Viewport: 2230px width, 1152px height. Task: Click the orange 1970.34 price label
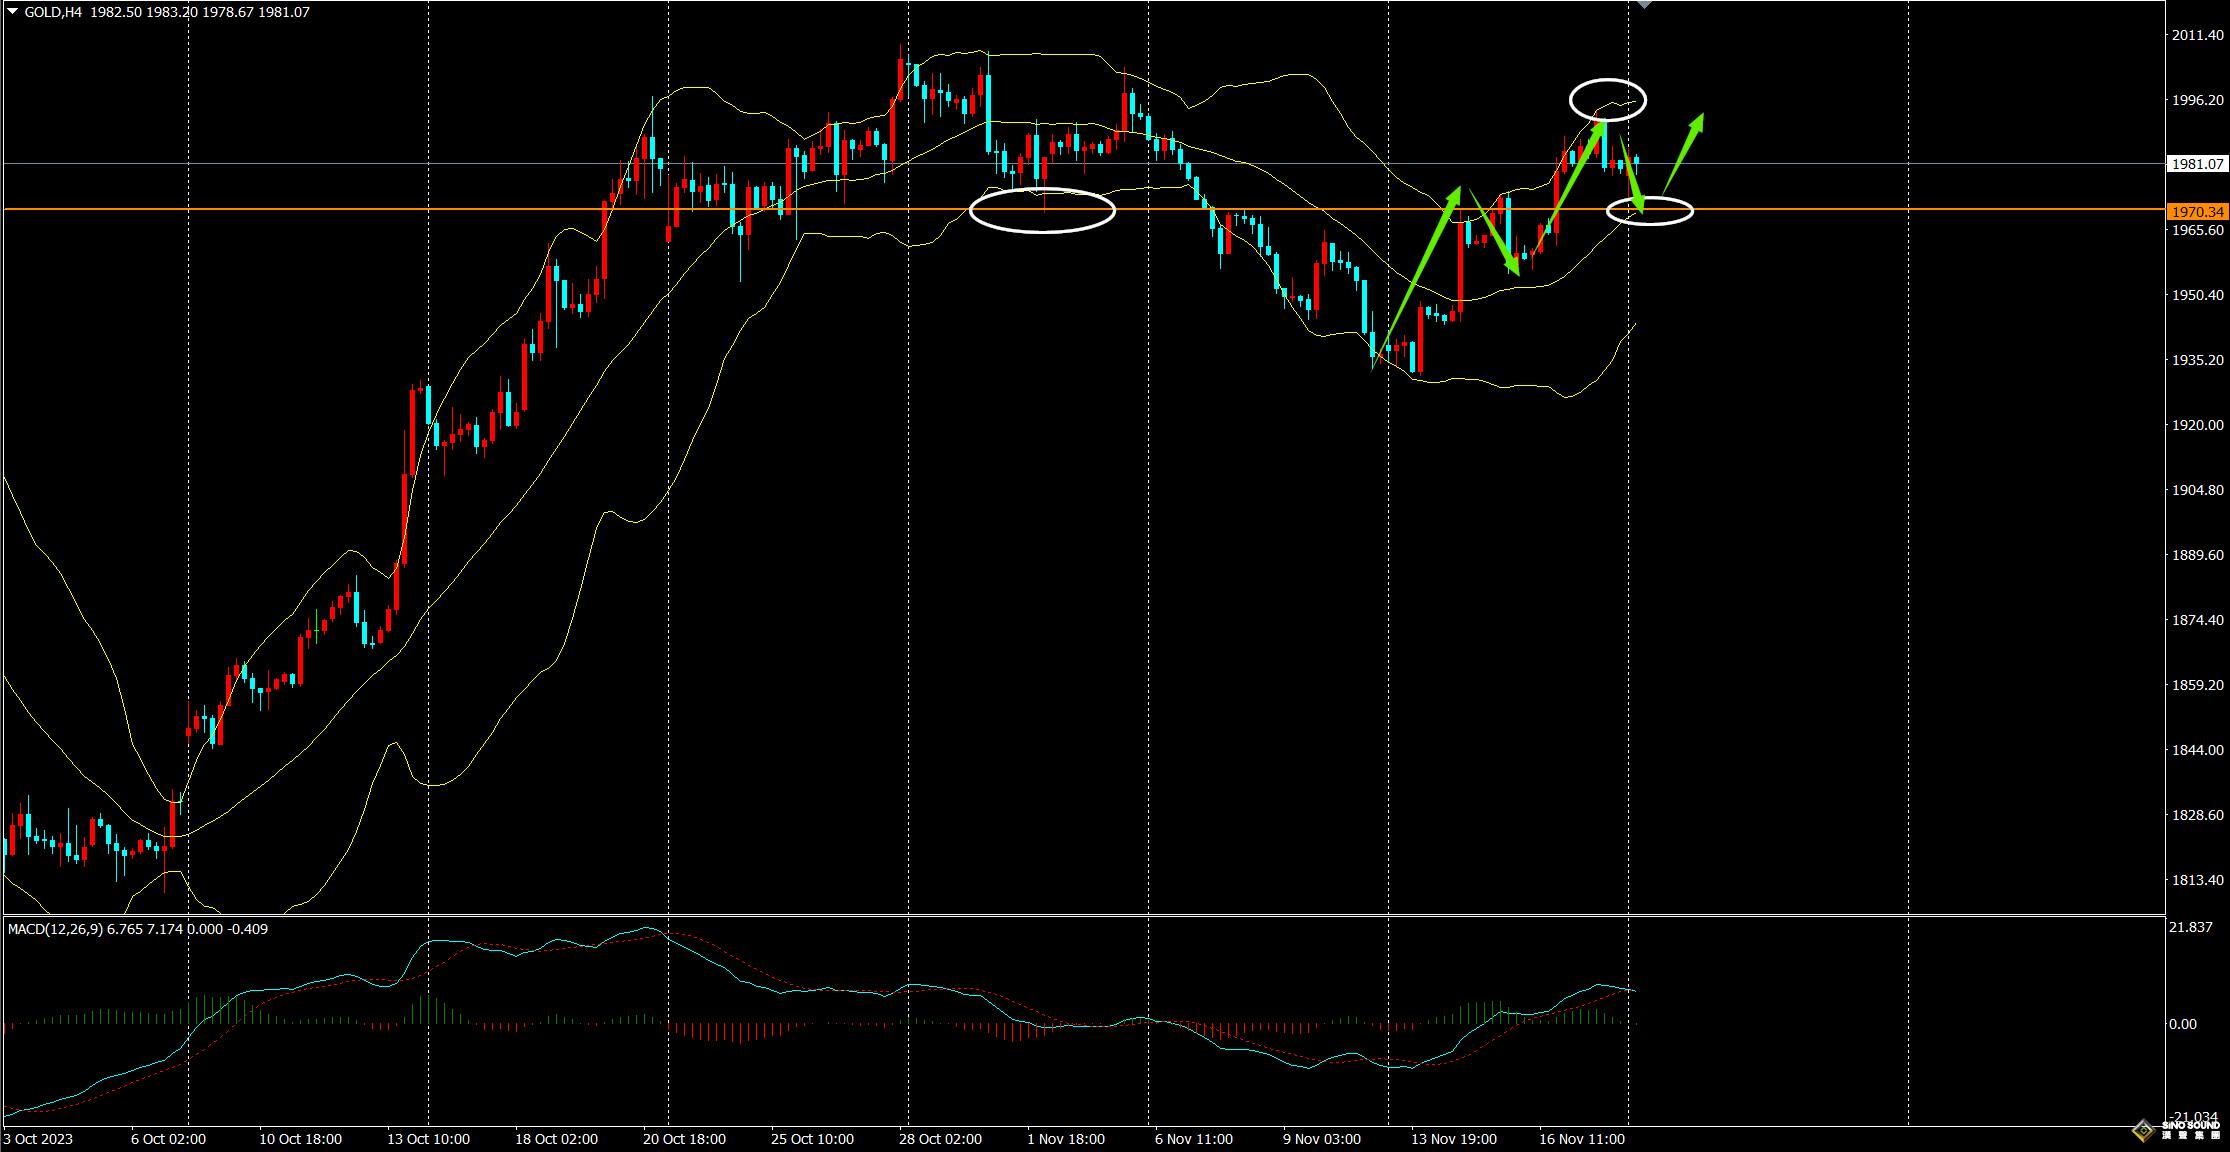[x=2197, y=212]
